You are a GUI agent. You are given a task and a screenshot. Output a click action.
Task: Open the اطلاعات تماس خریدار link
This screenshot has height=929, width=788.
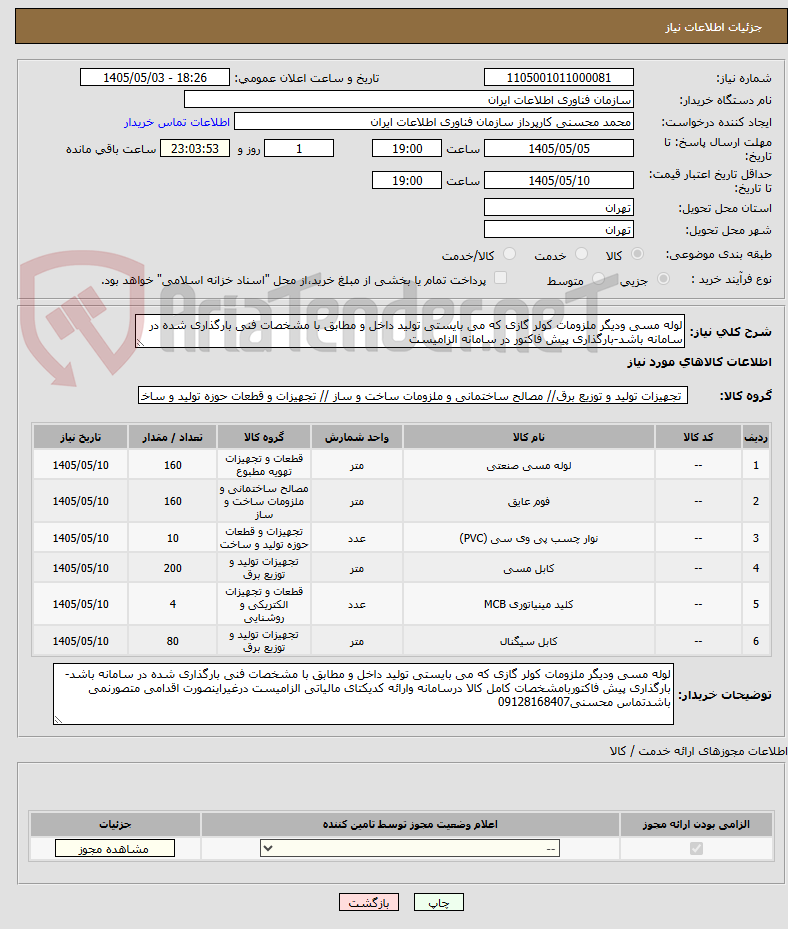tap(177, 122)
